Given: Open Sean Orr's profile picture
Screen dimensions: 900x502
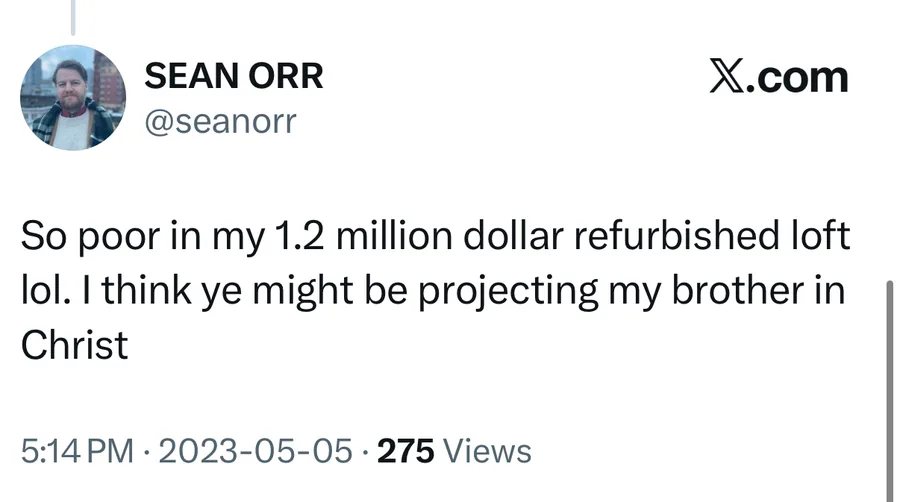Looking at the screenshot, I should (73, 98).
